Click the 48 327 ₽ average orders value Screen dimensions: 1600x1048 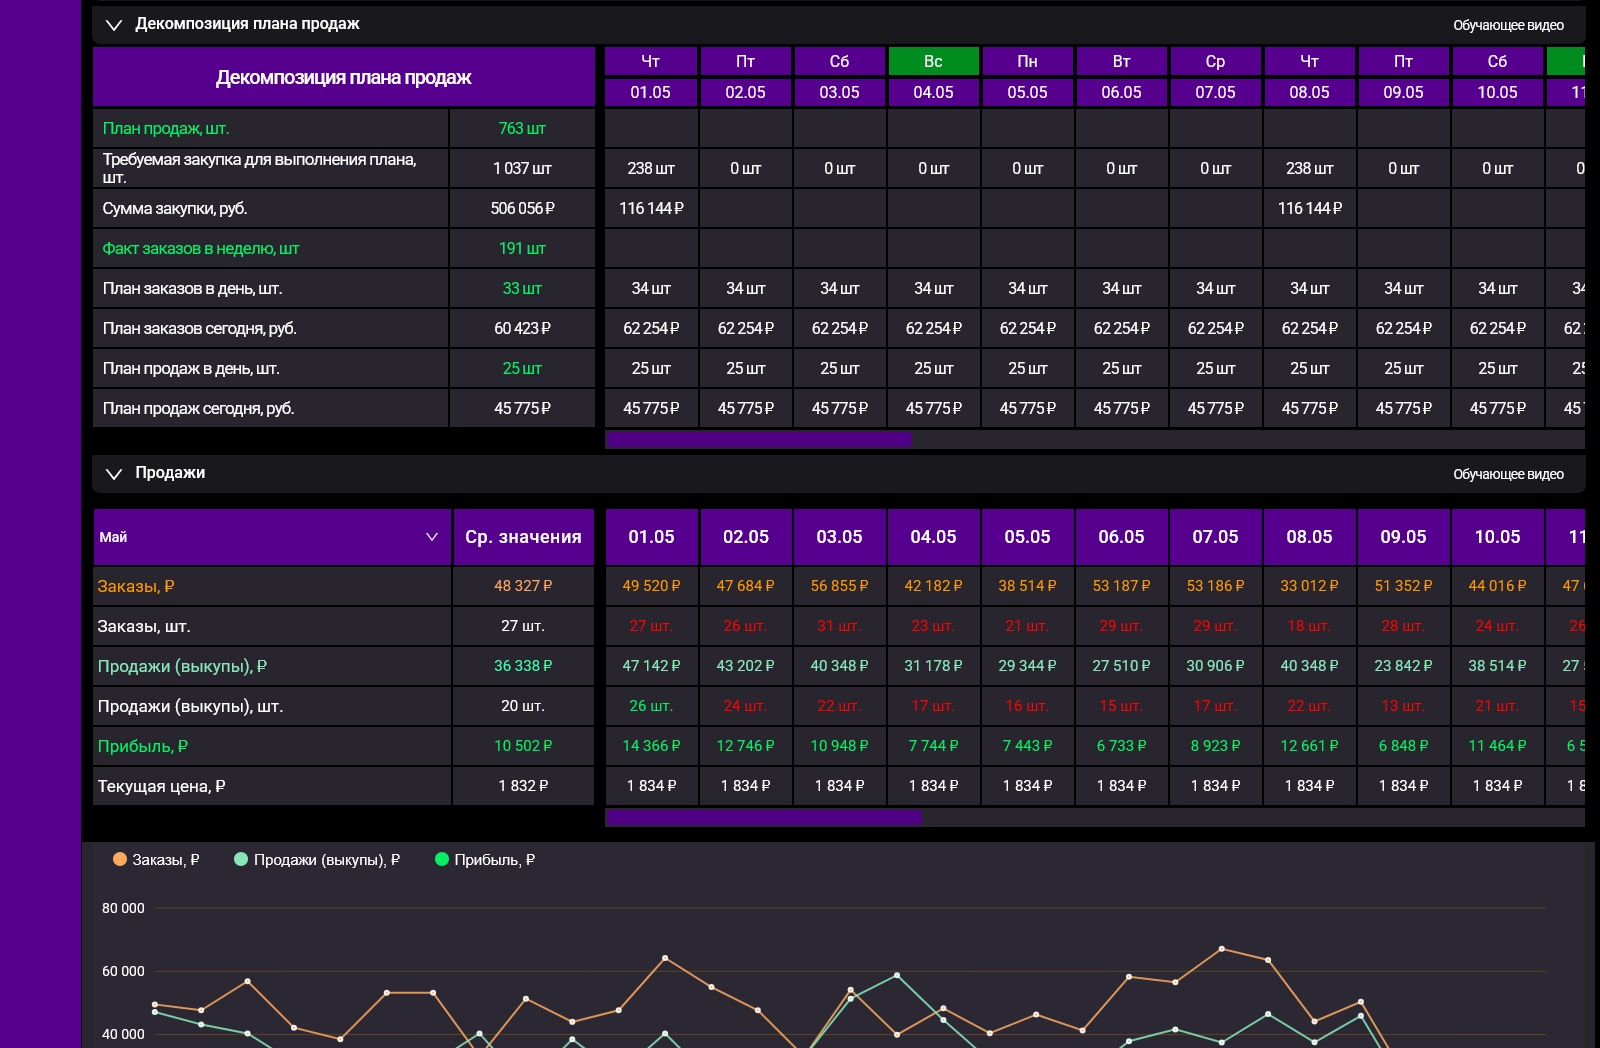[523, 586]
